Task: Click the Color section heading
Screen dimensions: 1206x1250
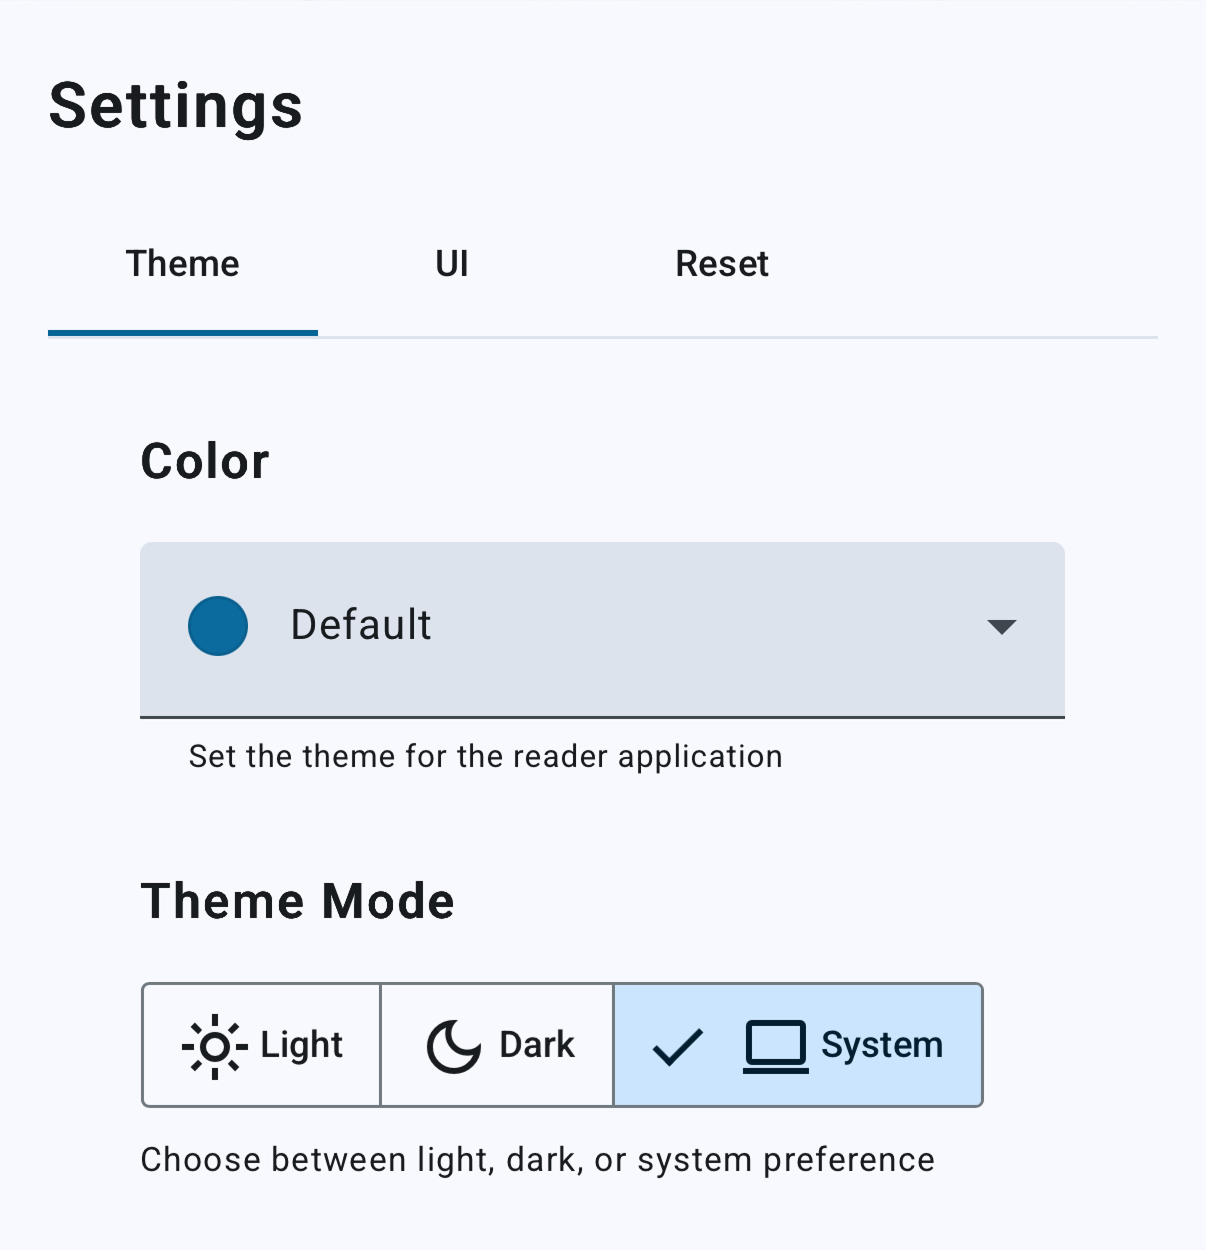Action: tap(205, 461)
